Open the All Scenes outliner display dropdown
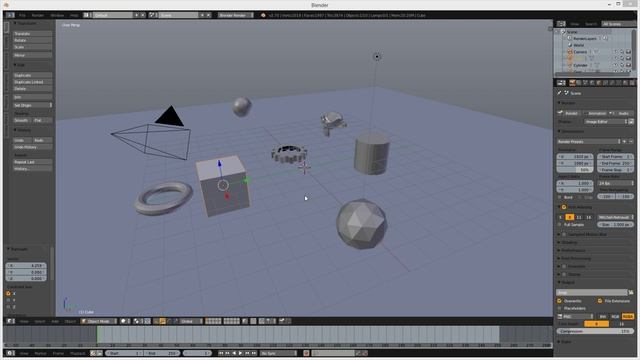This screenshot has height=360, width=640. (x=618, y=24)
